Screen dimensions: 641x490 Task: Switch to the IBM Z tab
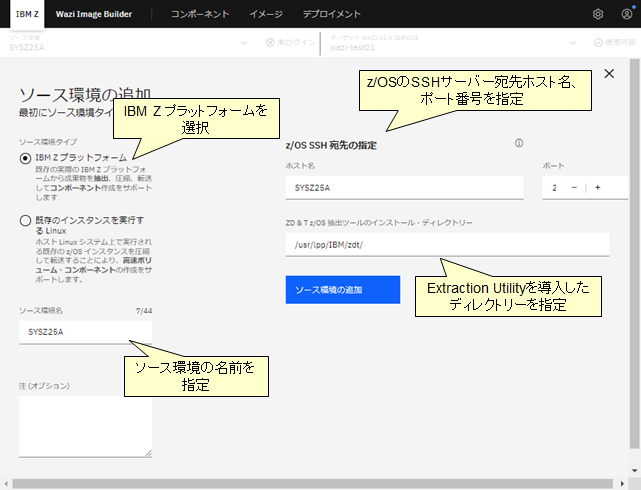pos(27,14)
